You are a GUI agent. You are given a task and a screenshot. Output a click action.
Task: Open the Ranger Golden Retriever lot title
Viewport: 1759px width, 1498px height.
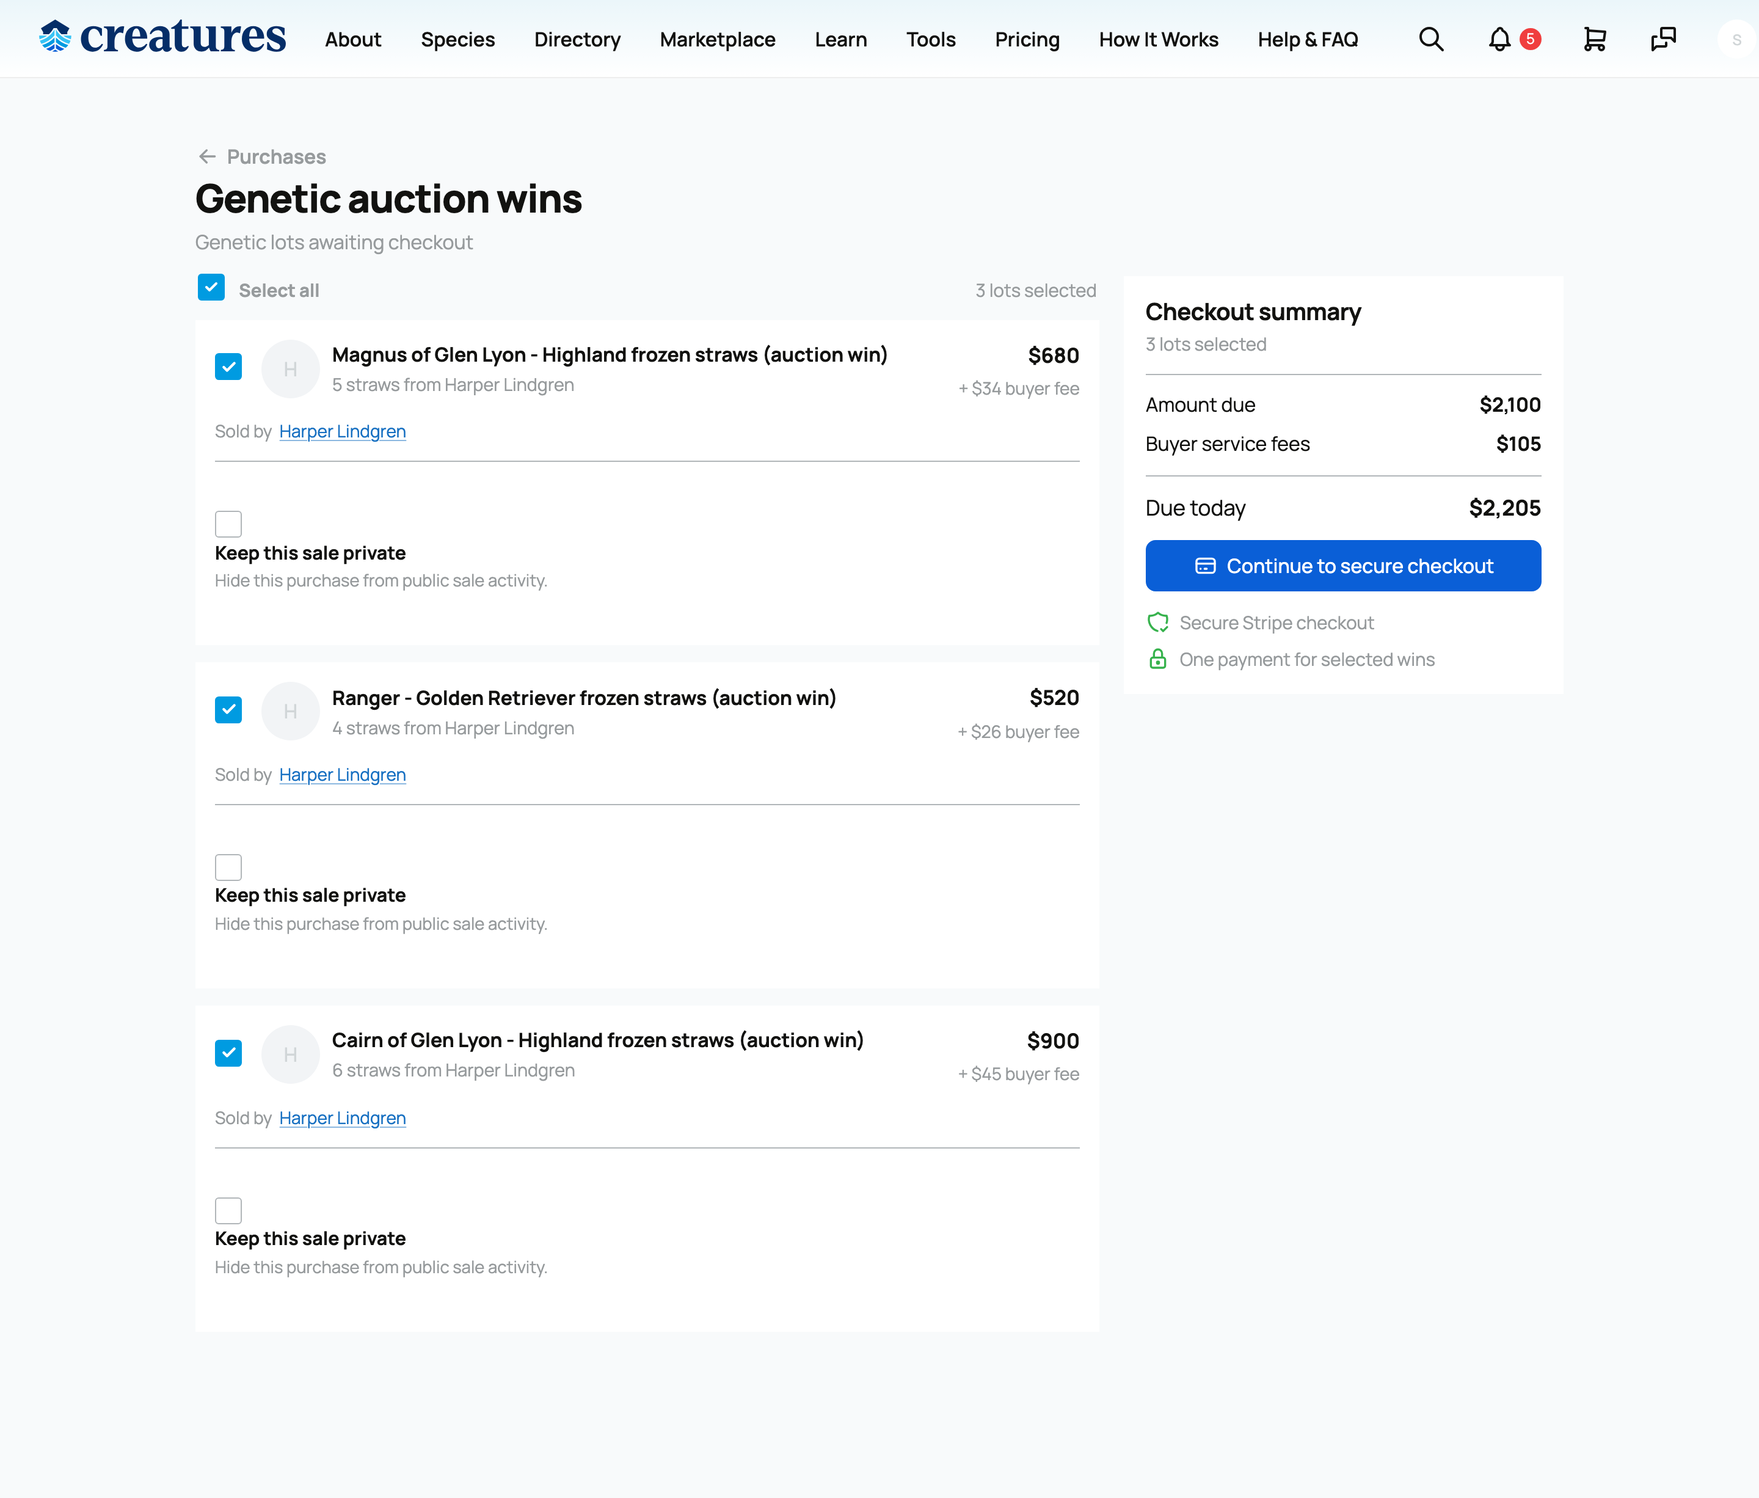tap(584, 698)
